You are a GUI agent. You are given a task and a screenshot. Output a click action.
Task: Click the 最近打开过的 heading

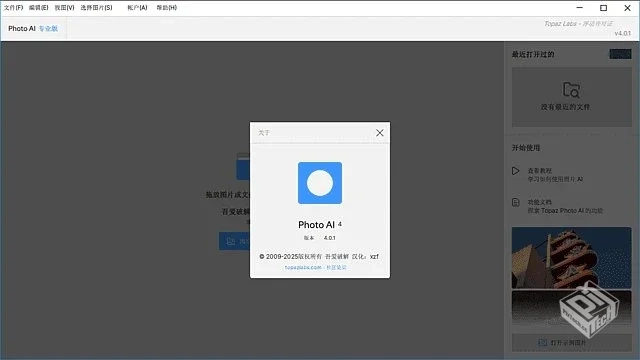point(533,54)
